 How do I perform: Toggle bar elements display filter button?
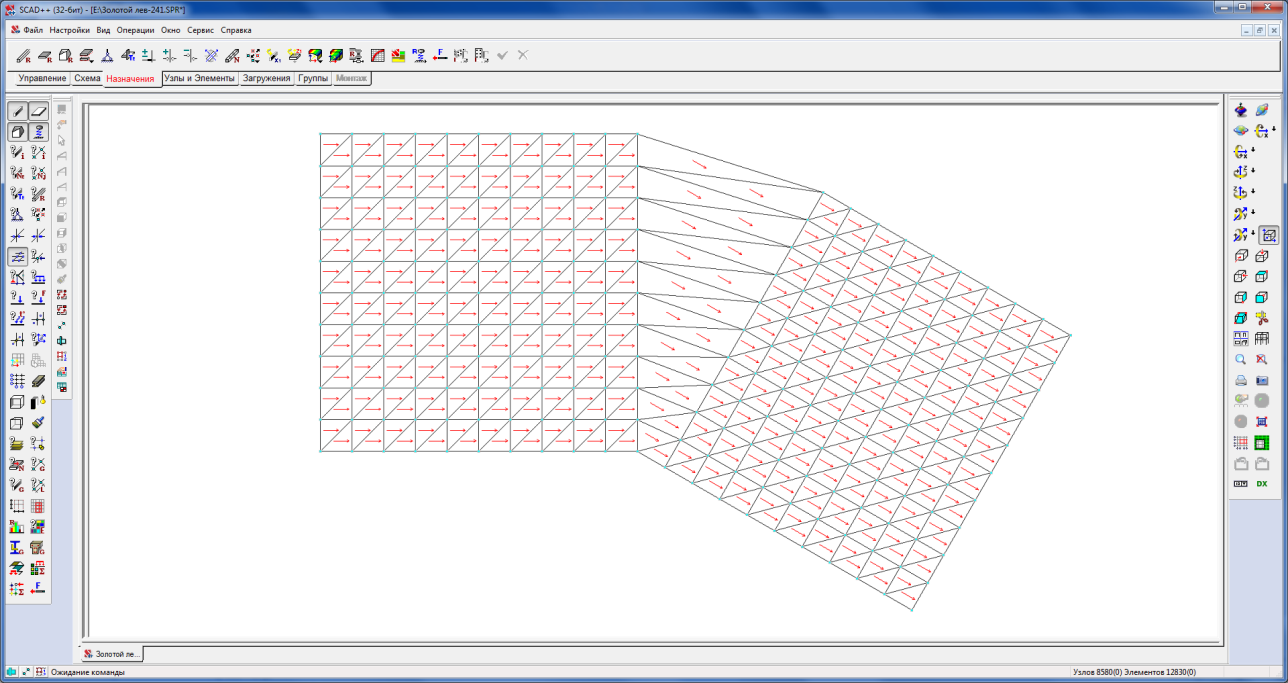(17, 110)
